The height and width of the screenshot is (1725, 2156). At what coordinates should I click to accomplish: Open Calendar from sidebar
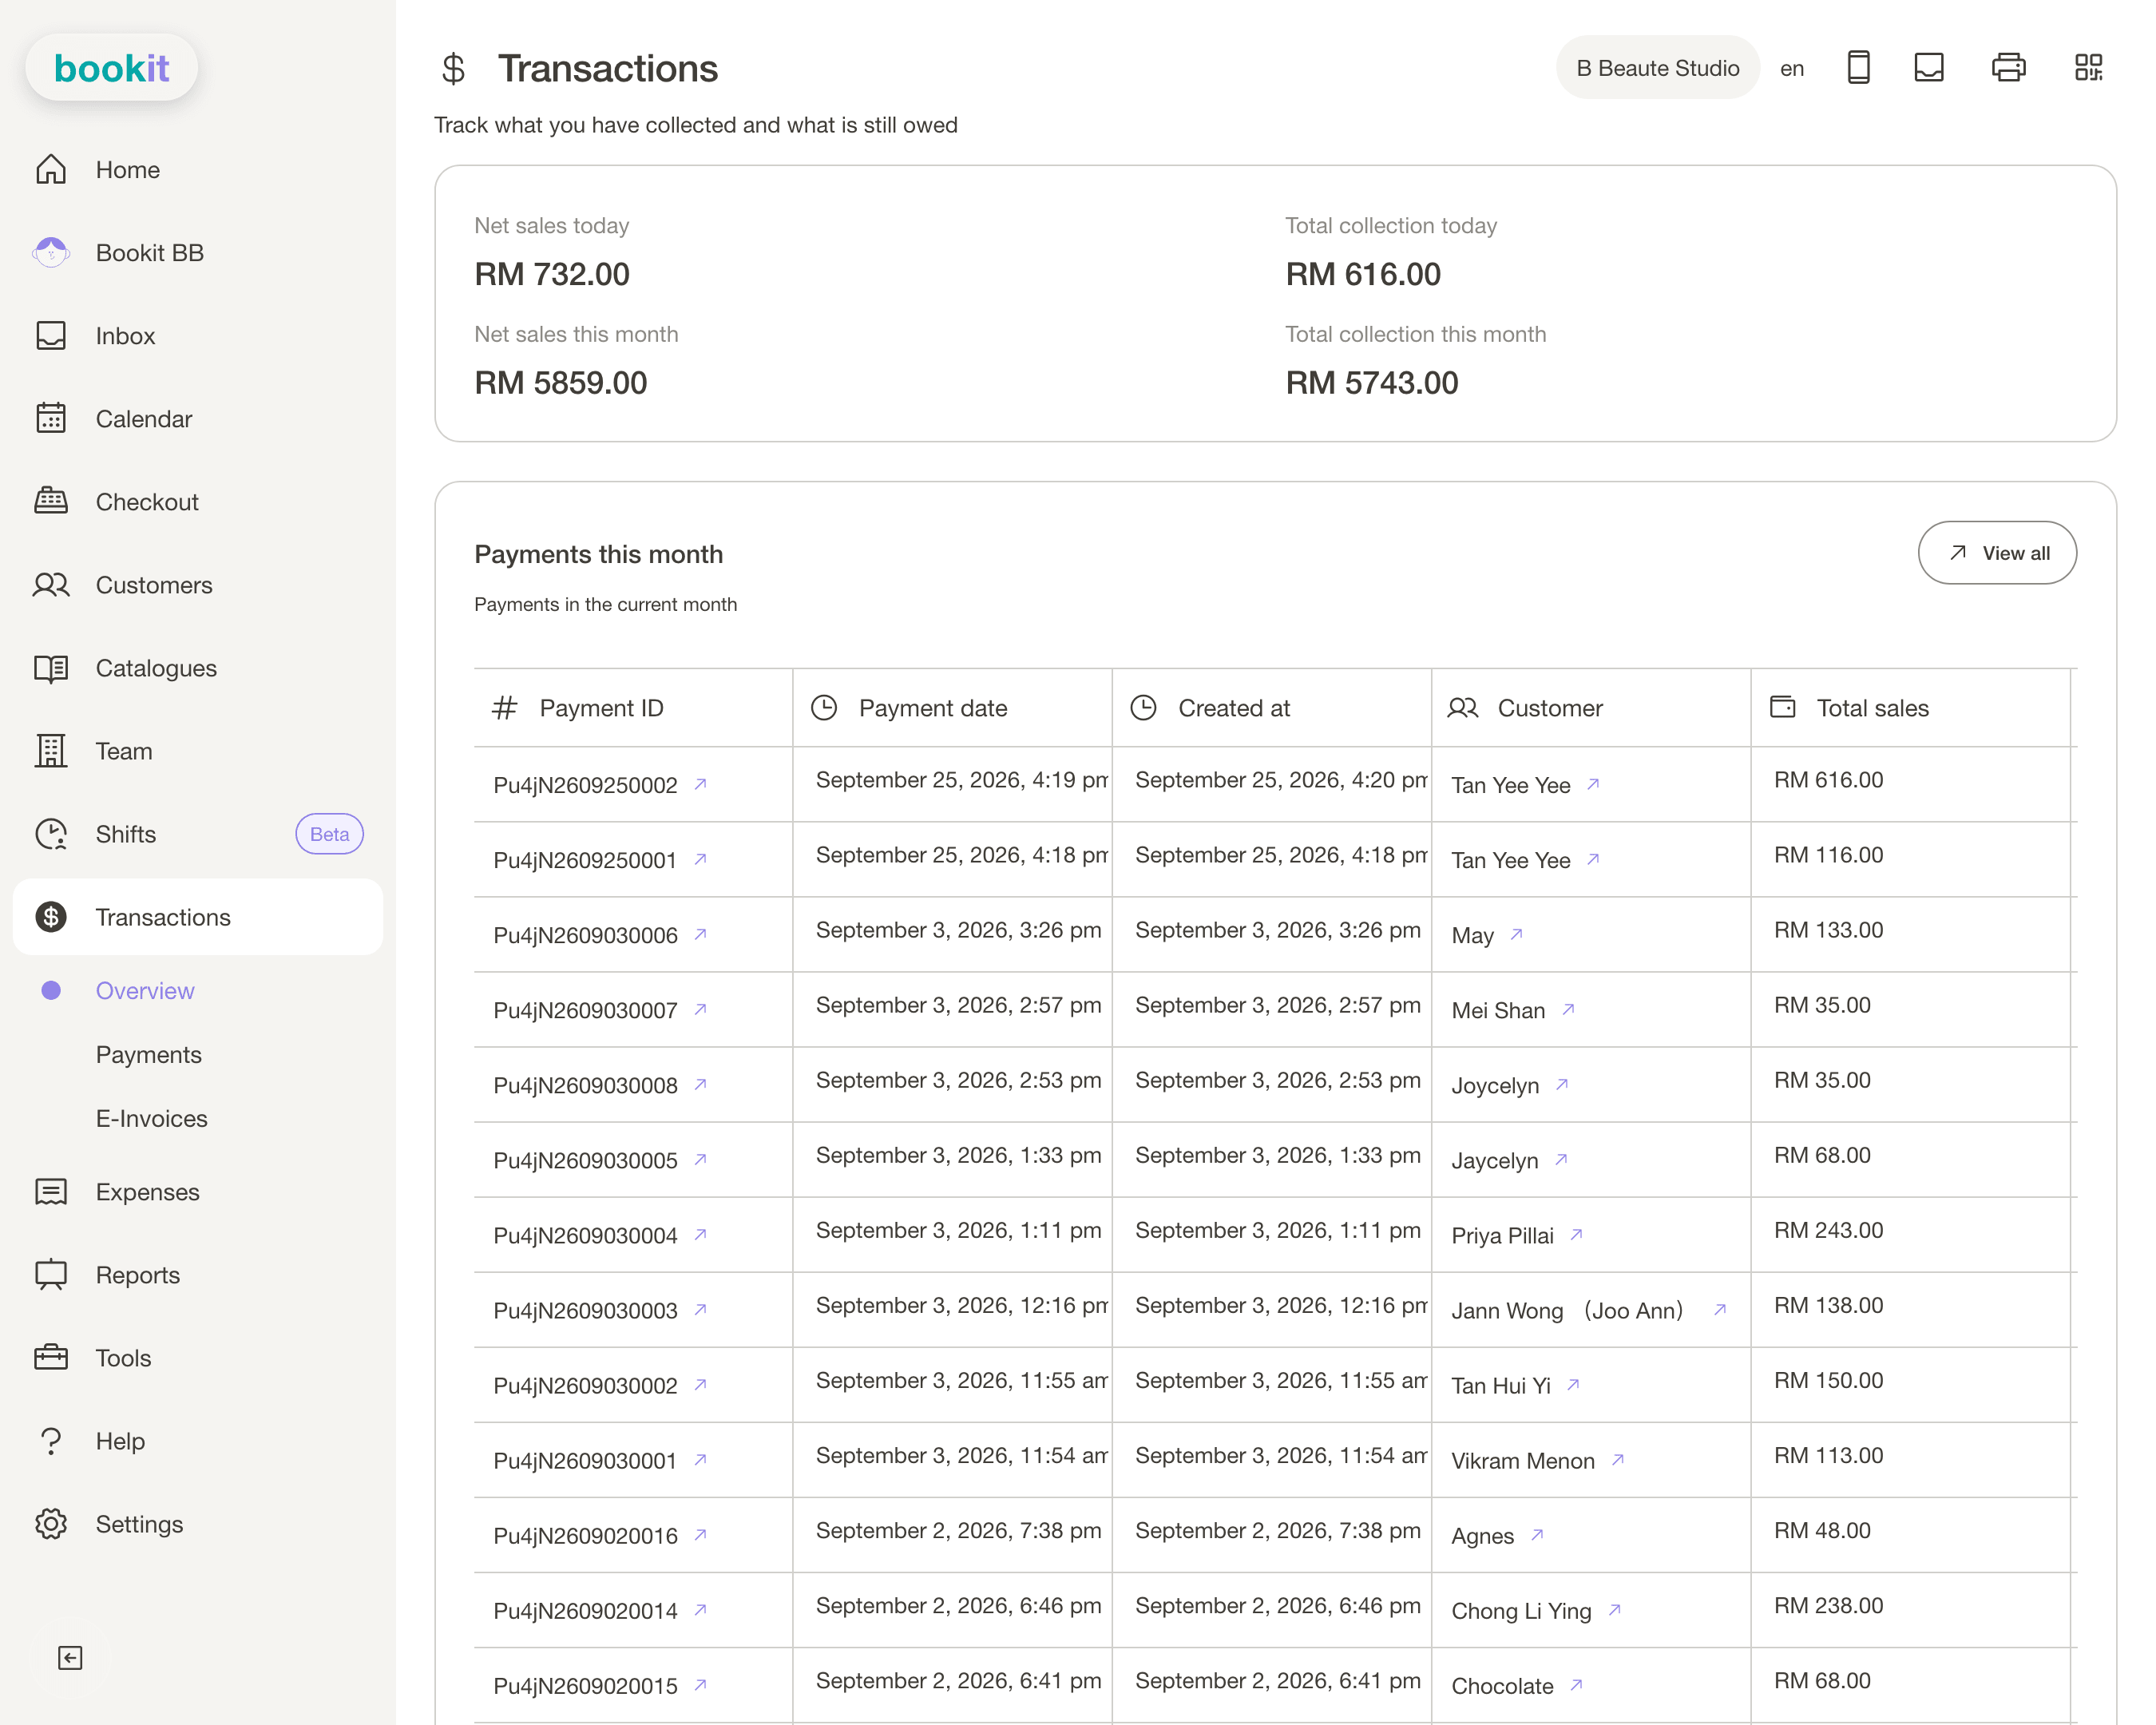pyautogui.click(x=197, y=418)
